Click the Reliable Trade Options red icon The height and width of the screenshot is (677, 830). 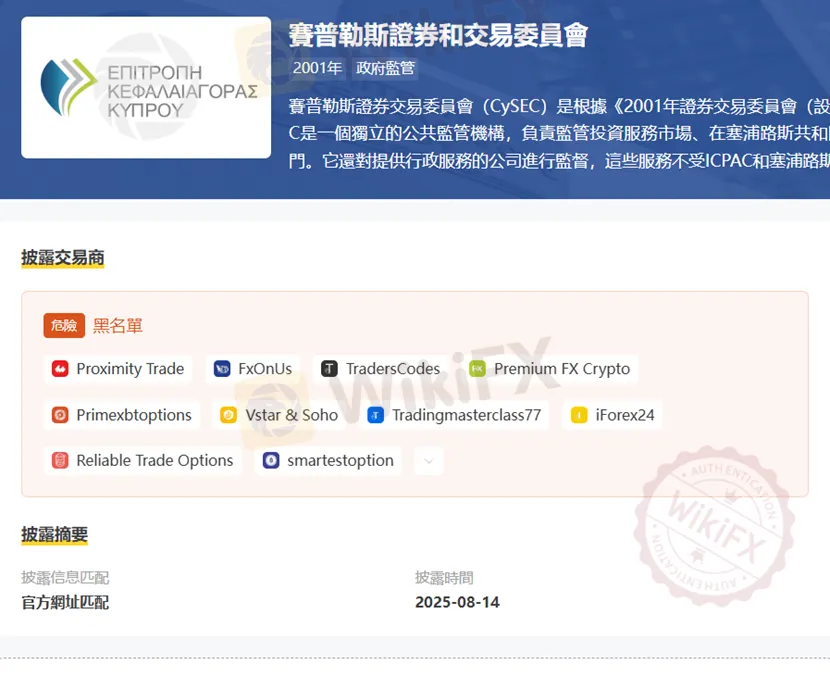[x=60, y=460]
